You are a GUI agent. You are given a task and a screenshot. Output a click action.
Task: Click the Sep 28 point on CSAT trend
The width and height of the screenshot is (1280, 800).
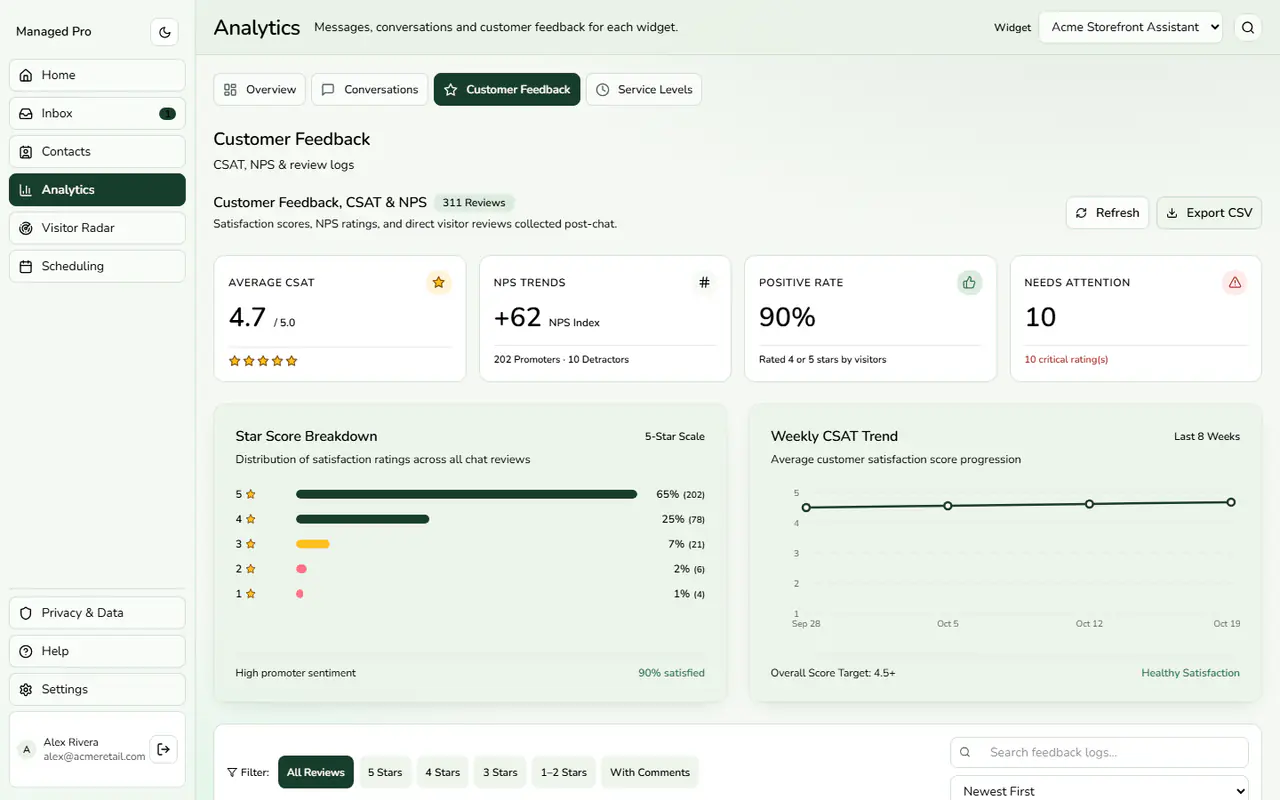(x=806, y=508)
